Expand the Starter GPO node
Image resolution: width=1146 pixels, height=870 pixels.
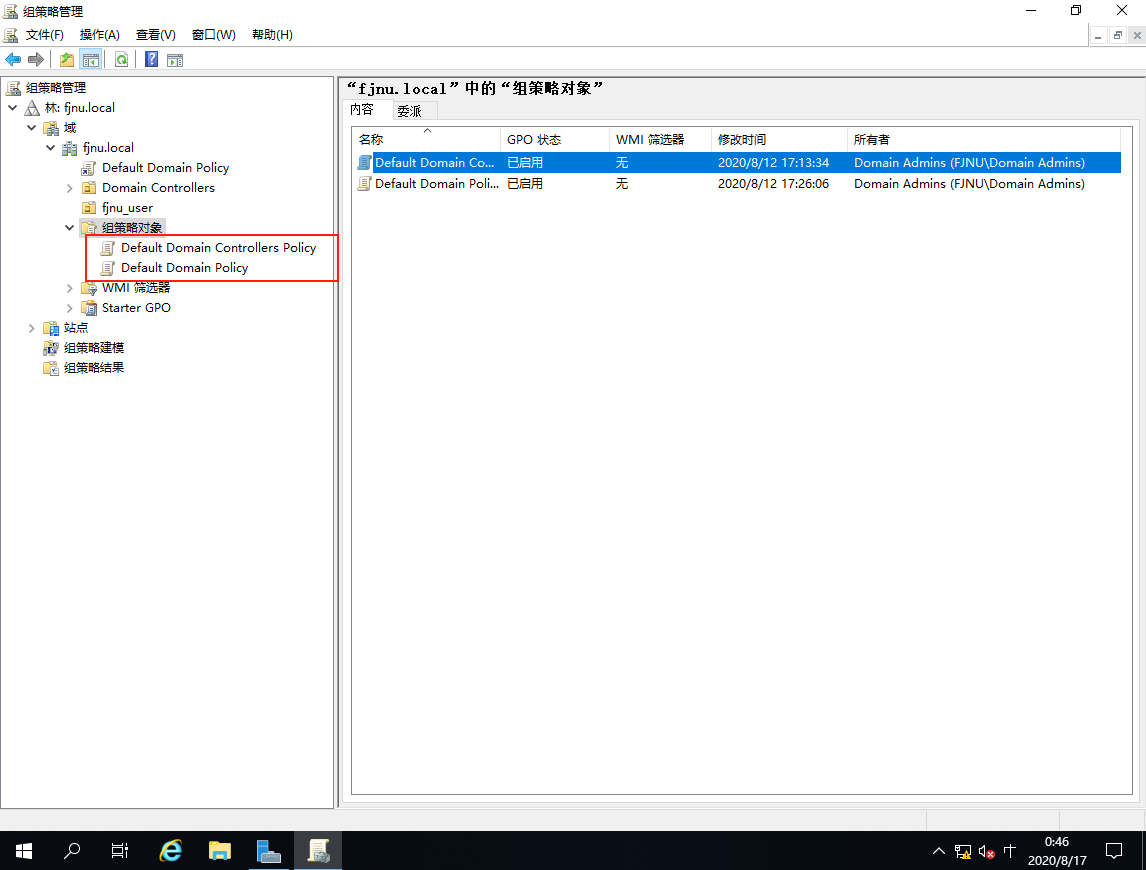click(x=69, y=308)
